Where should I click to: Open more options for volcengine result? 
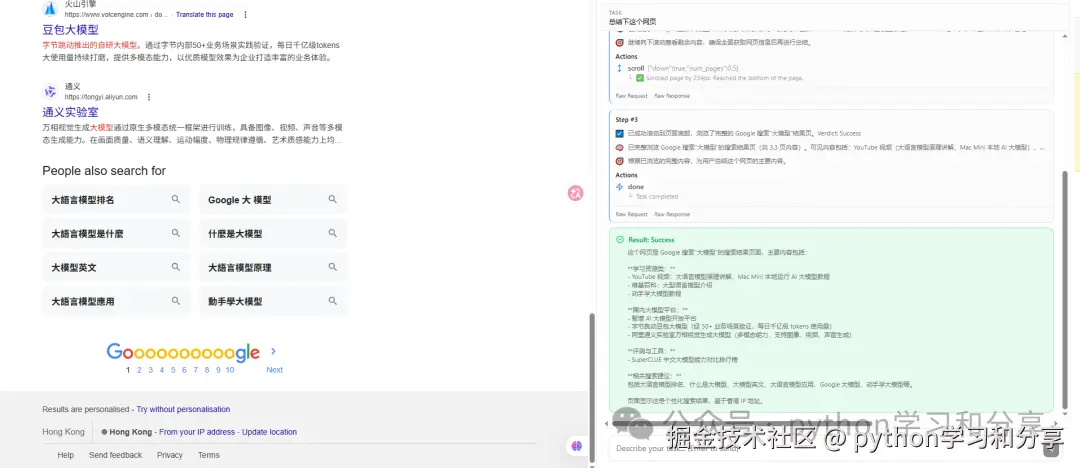pos(246,14)
